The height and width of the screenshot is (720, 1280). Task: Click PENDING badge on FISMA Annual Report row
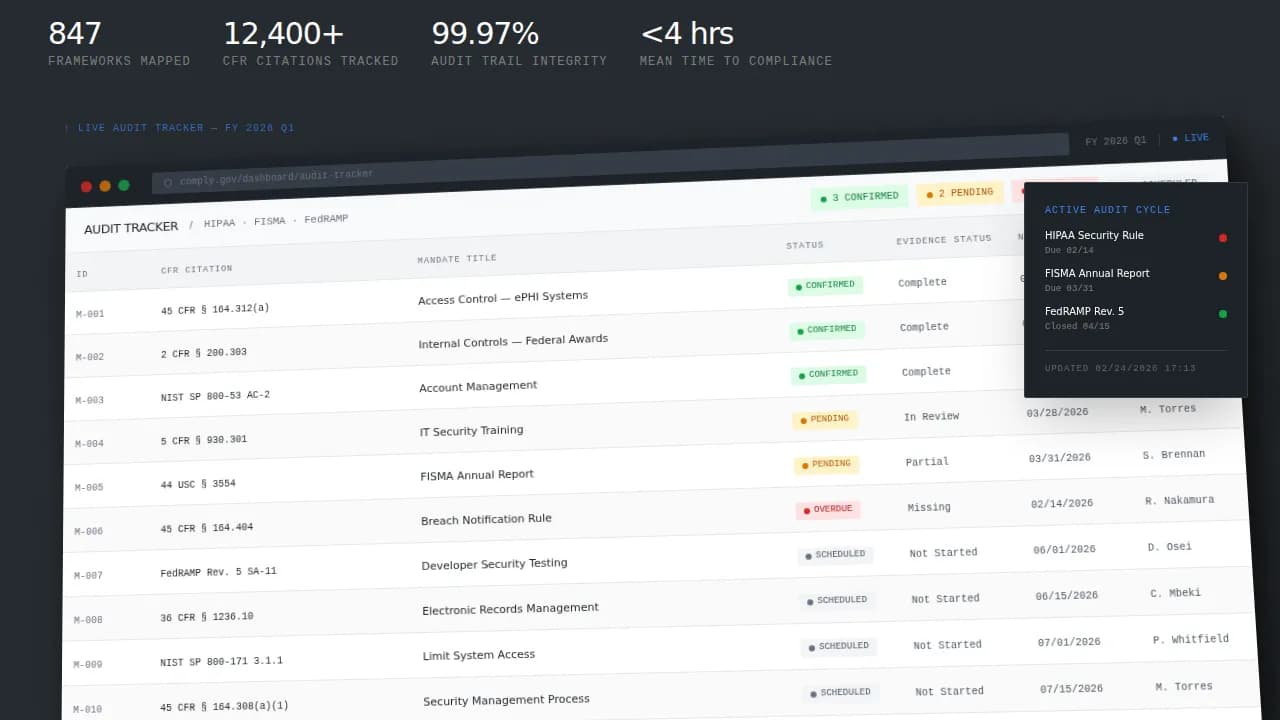(x=827, y=465)
